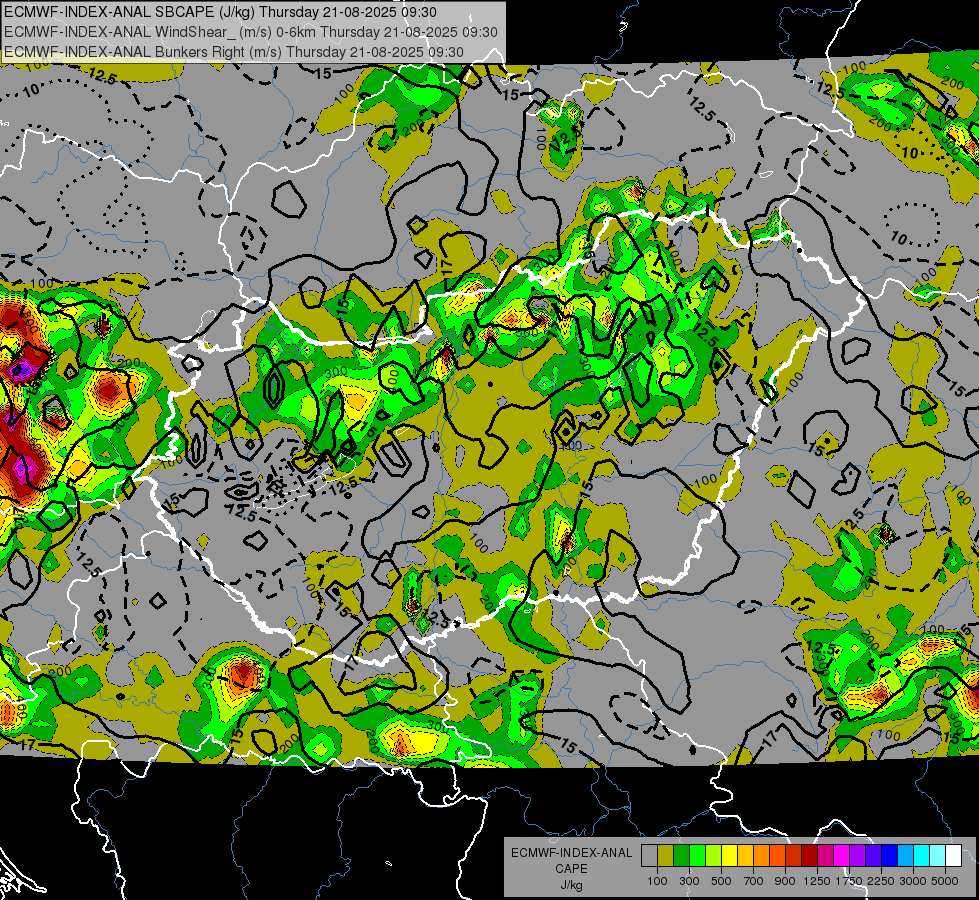The image size is (979, 900).
Task: Click the ECMWF-INDEX-ANAL legend title
Action: 571,853
